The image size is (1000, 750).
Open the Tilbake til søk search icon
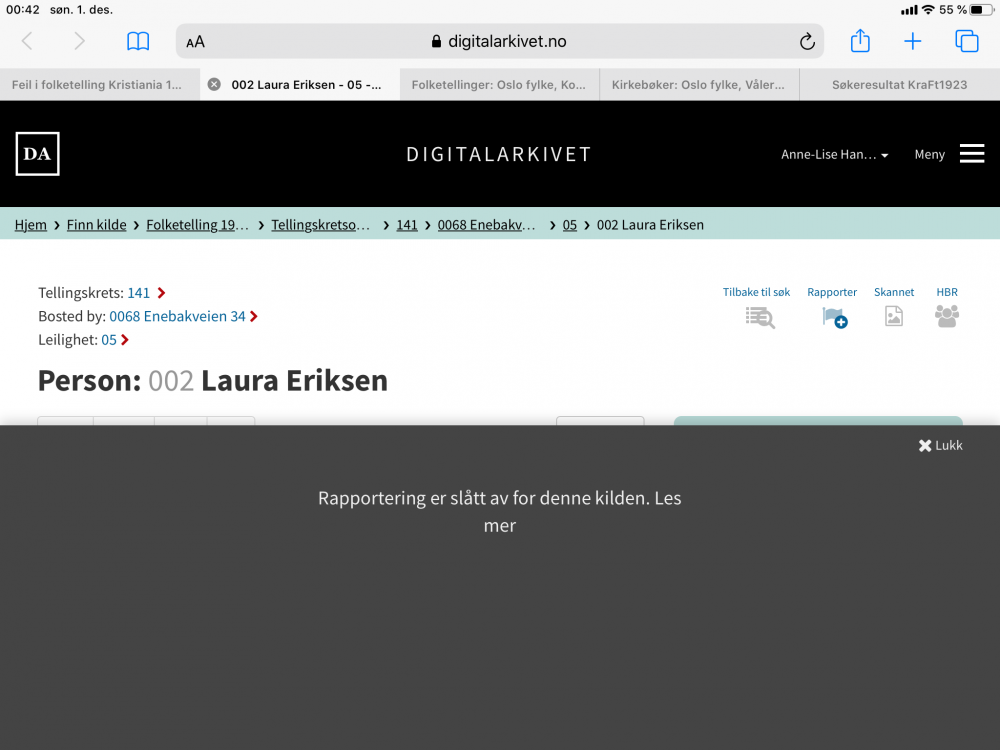[759, 316]
